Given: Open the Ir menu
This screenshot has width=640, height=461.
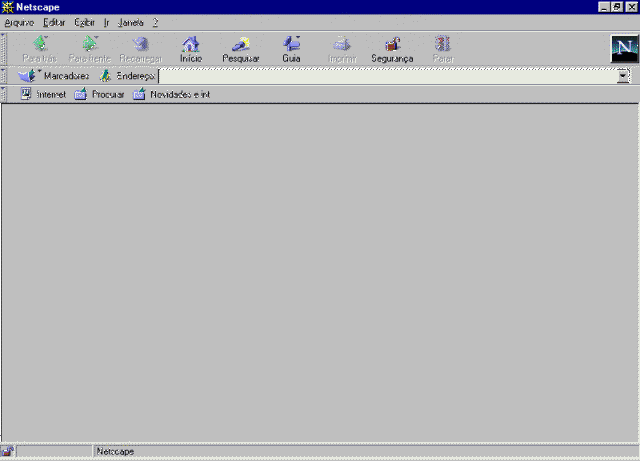Looking at the screenshot, I should [x=107, y=23].
